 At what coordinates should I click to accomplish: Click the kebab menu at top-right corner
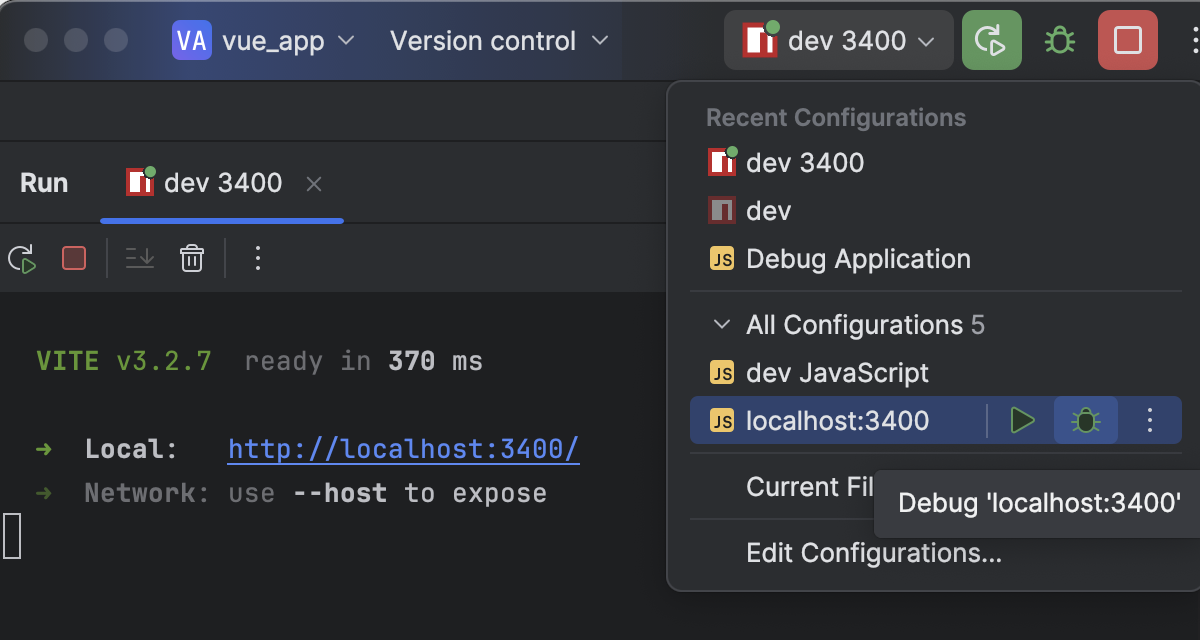(1193, 40)
